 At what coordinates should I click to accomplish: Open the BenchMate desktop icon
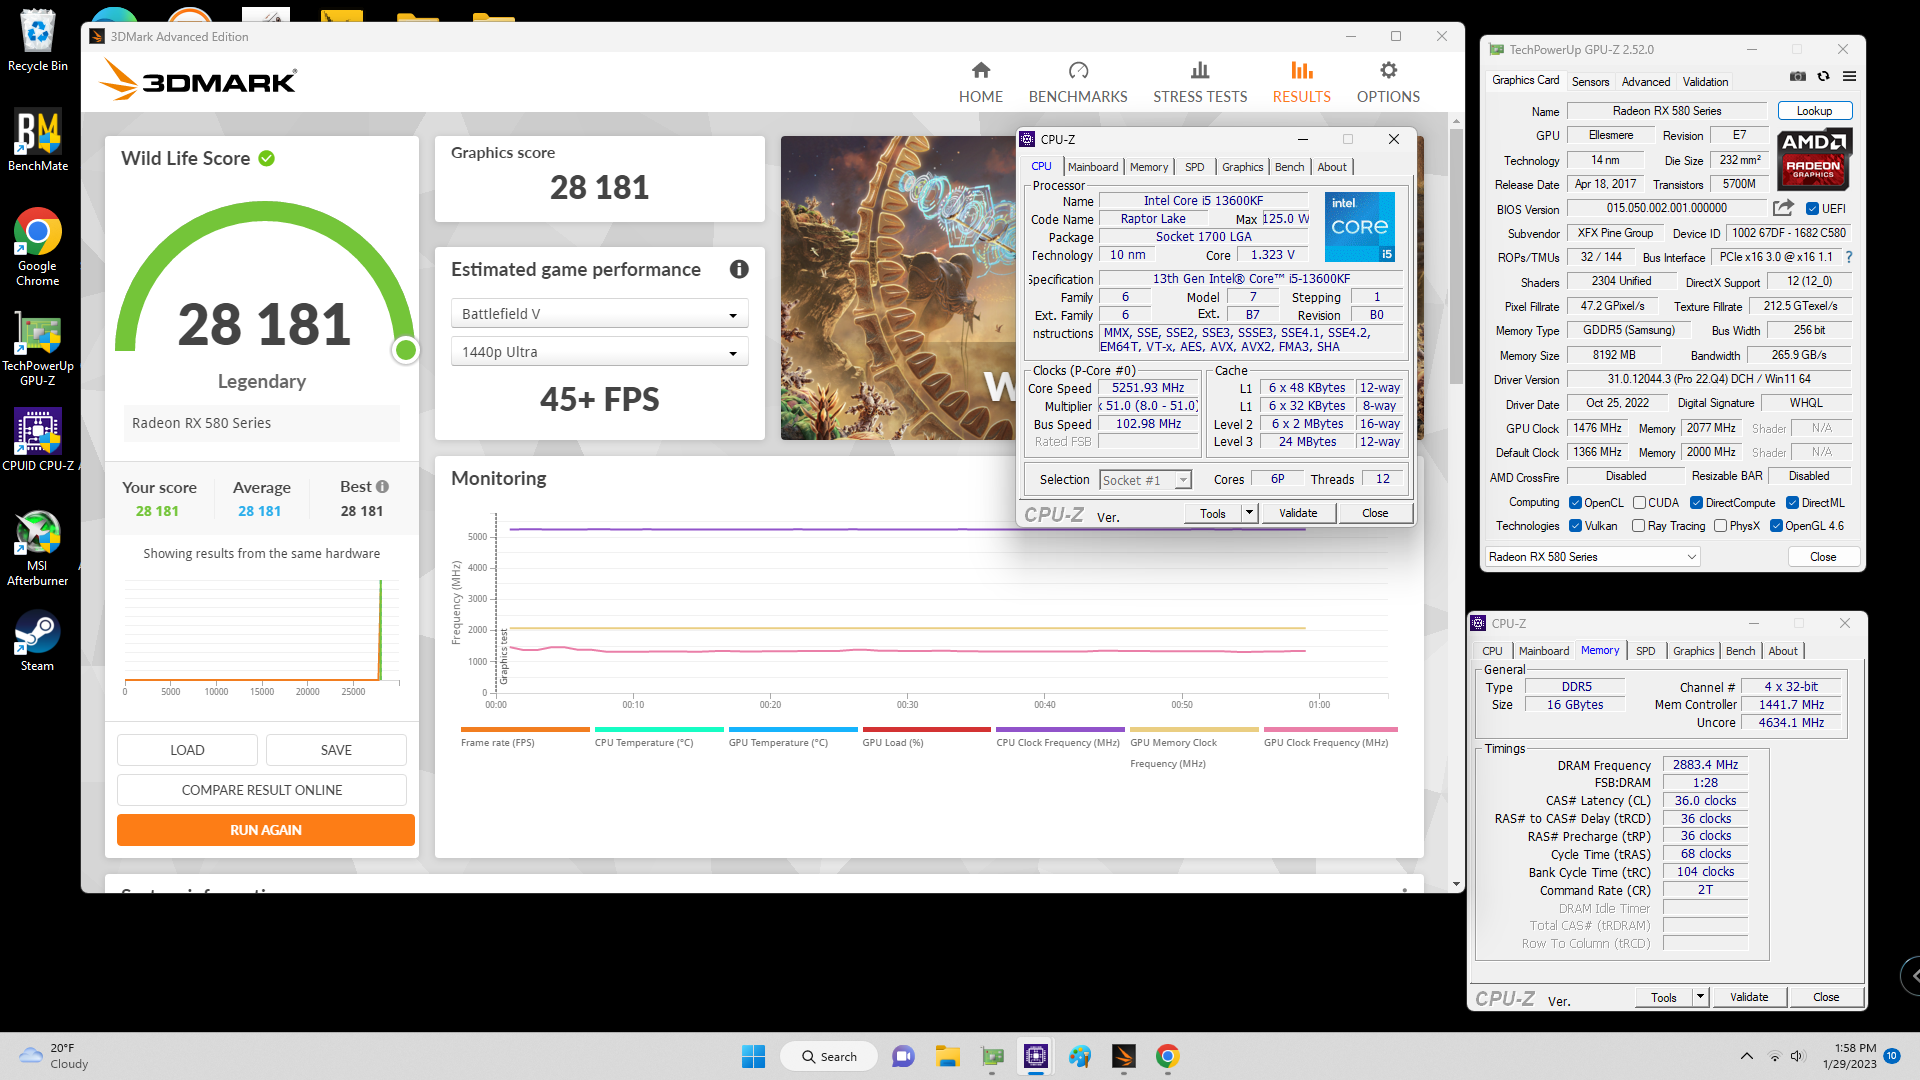click(37, 141)
